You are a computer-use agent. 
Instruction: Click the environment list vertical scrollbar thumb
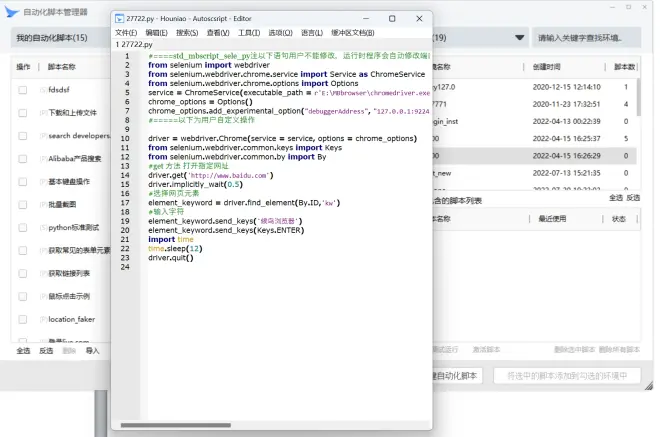tap(639, 98)
